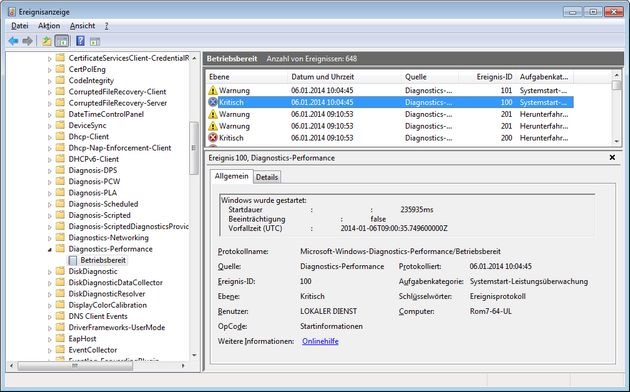The height and width of the screenshot is (392, 630).
Task: Click the DiskDiagnostic folder icon
Action: pyautogui.click(x=60, y=272)
